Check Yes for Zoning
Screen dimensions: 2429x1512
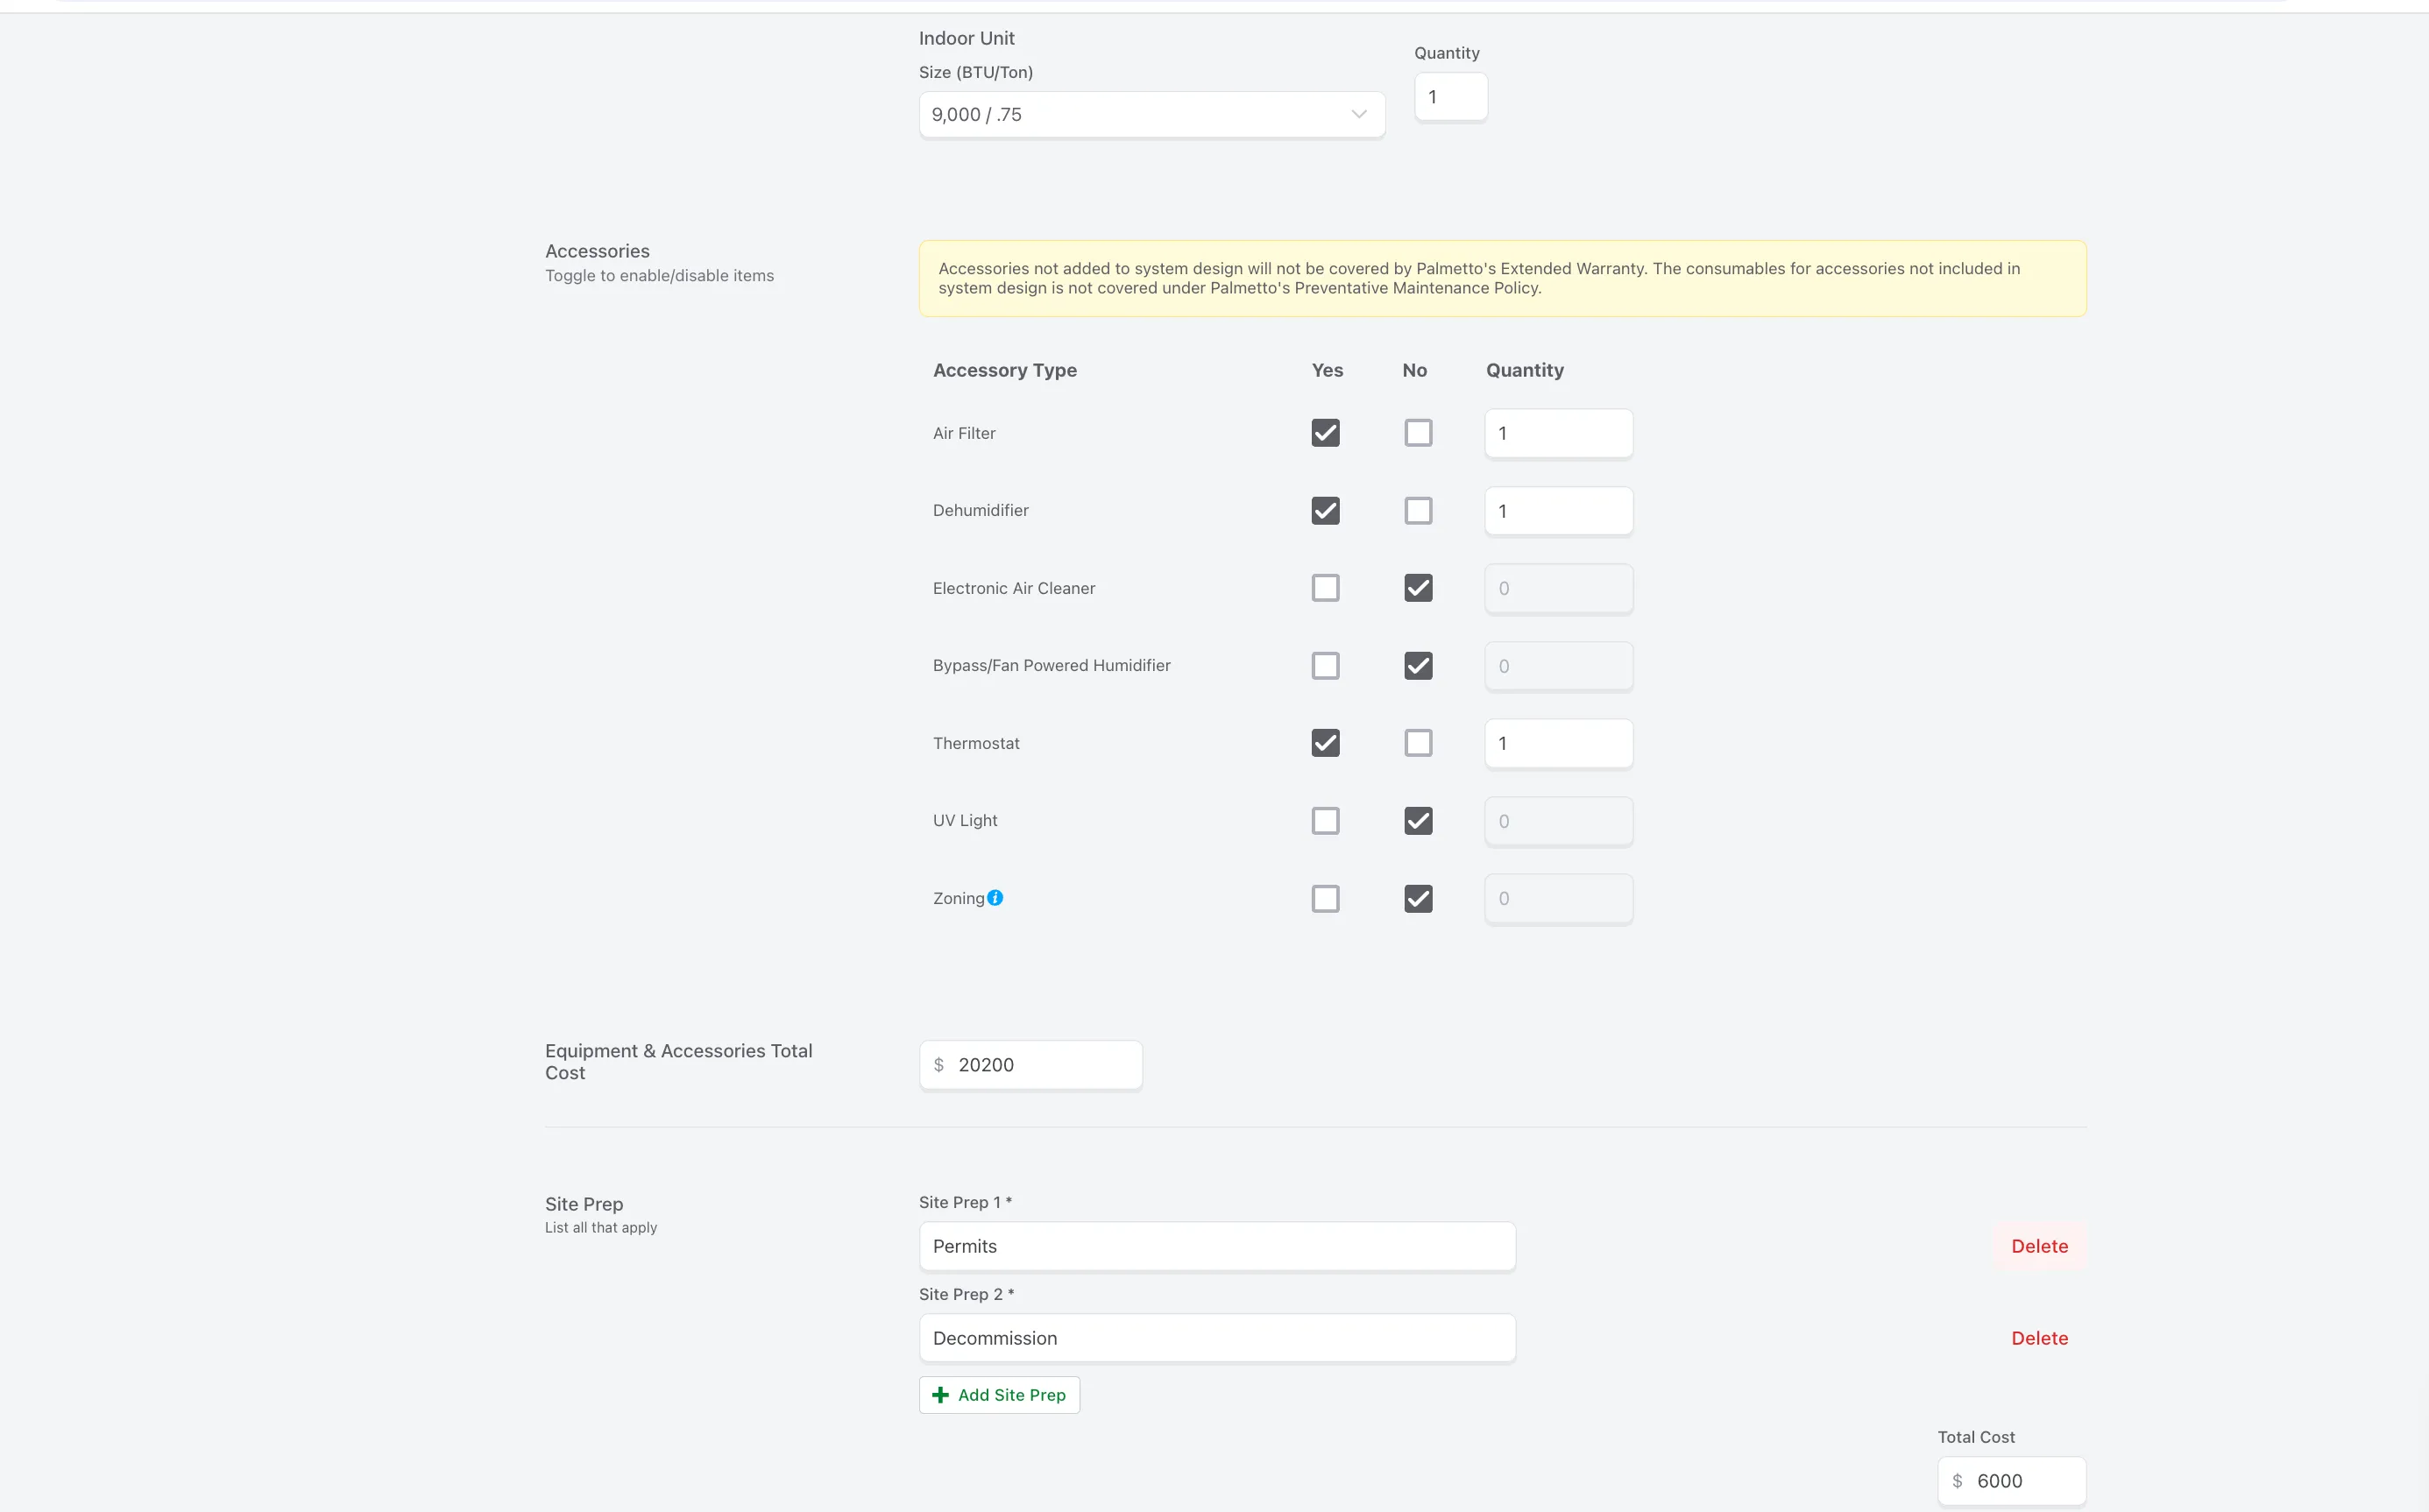click(x=1325, y=899)
